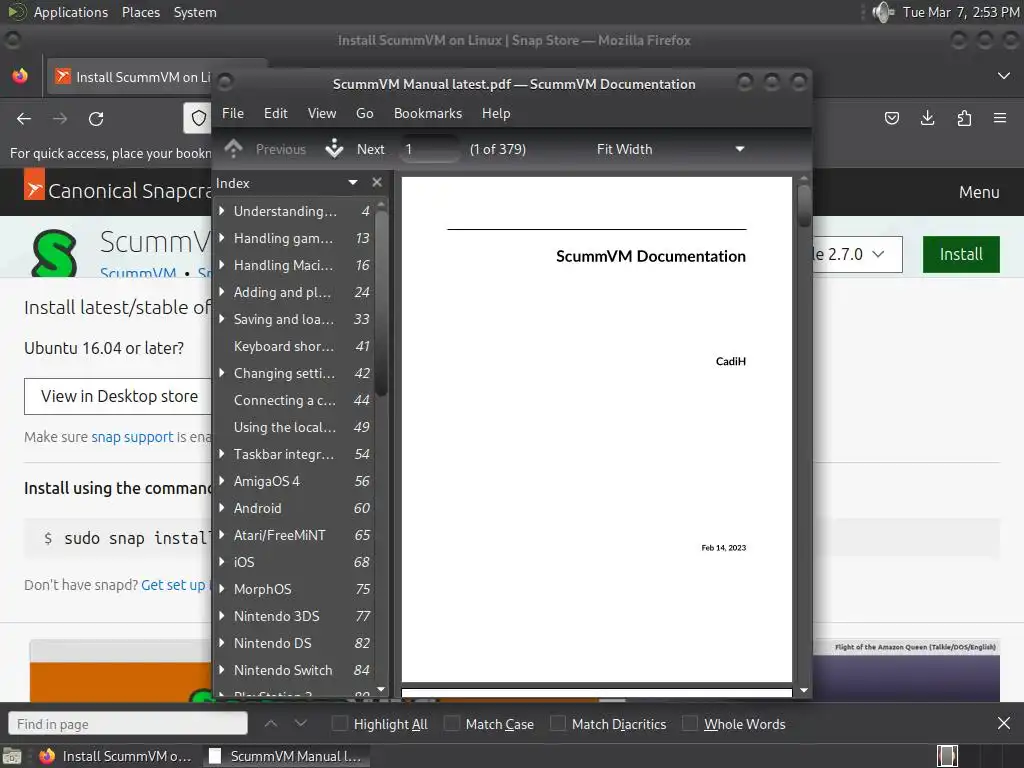Close the Firefox find bar

coord(1004,723)
